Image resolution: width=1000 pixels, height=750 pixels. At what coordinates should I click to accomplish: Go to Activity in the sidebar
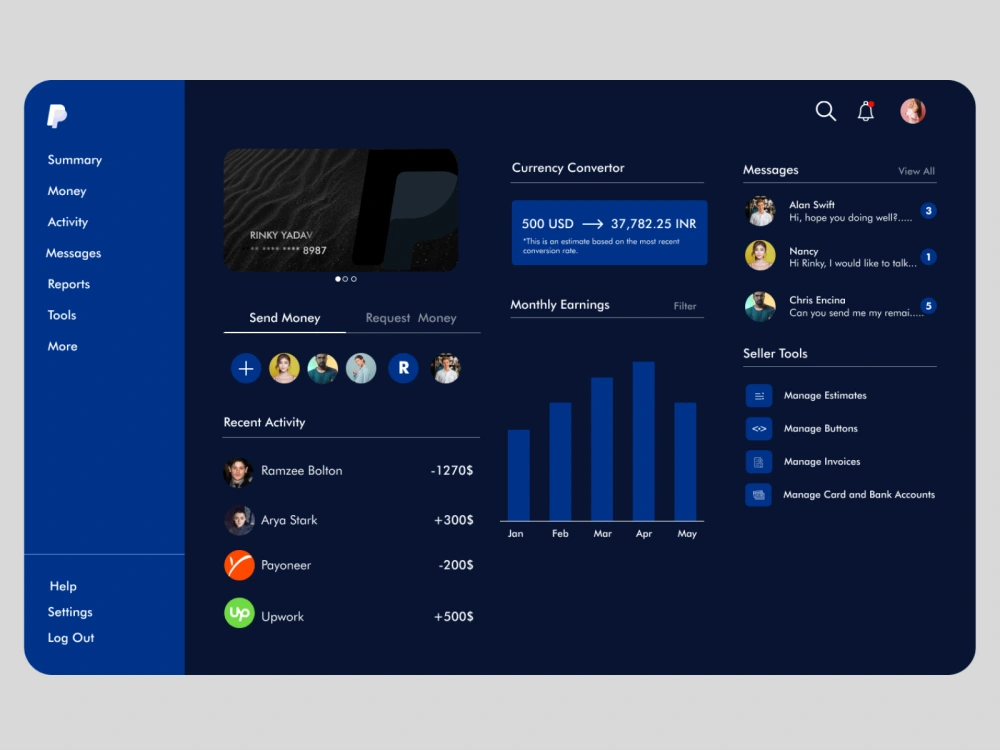(x=68, y=223)
